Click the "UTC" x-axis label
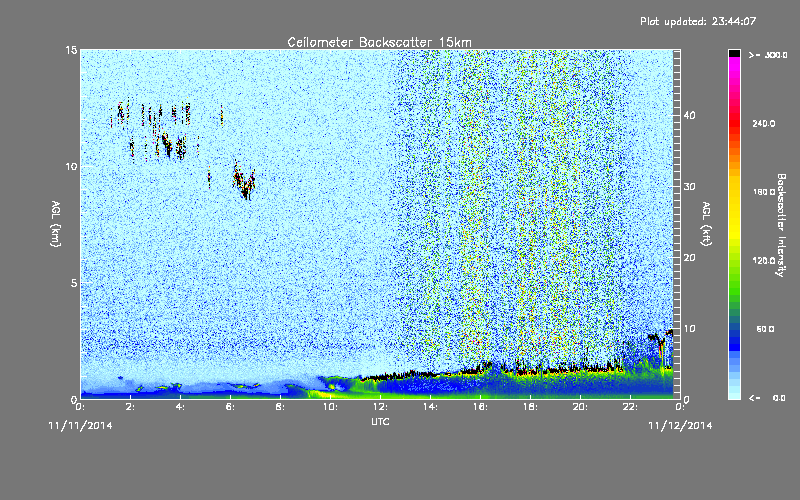 (380, 421)
